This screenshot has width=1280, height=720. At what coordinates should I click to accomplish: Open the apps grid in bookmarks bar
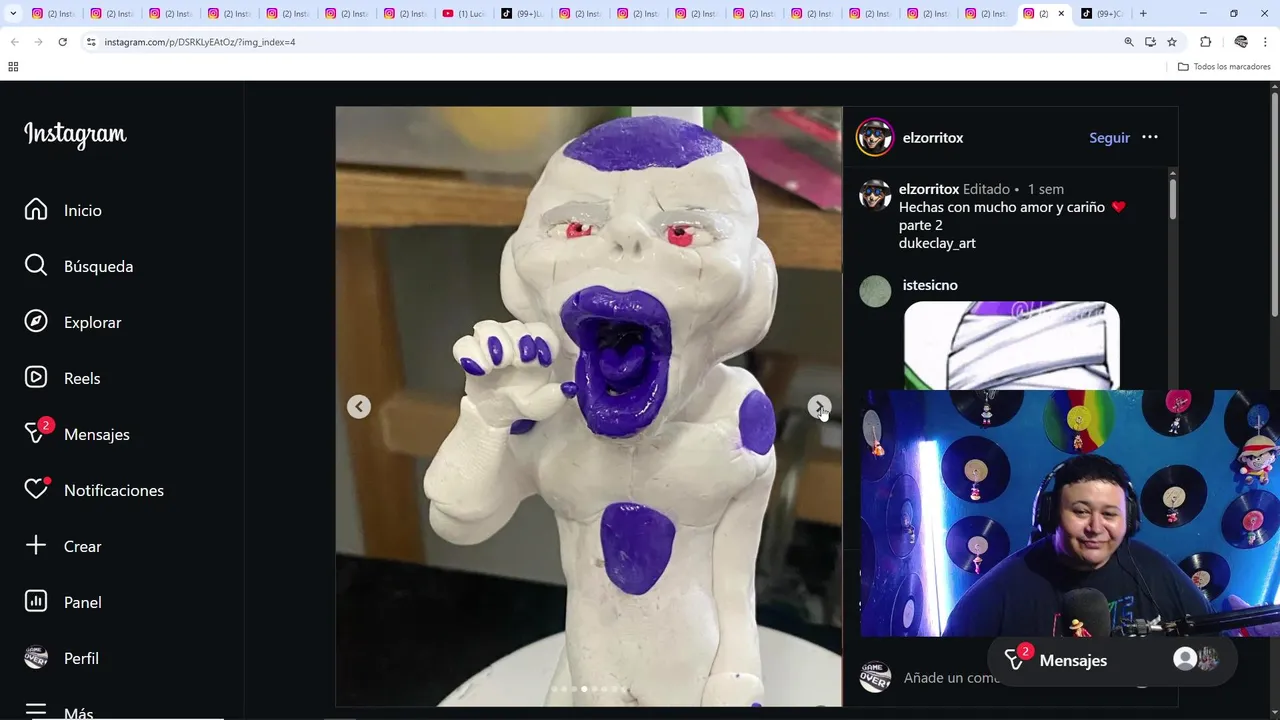[x=13, y=67]
